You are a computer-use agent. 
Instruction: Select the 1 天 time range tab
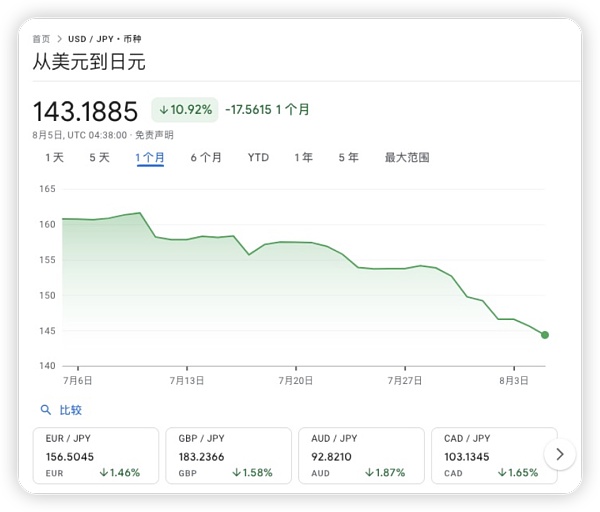click(x=54, y=158)
